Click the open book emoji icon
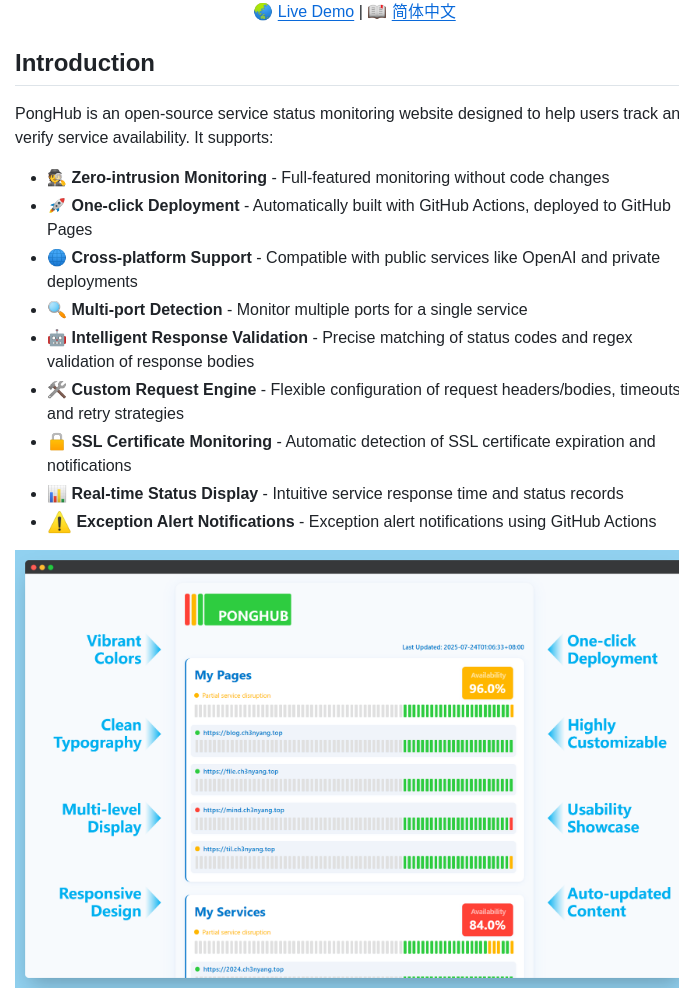 (377, 12)
